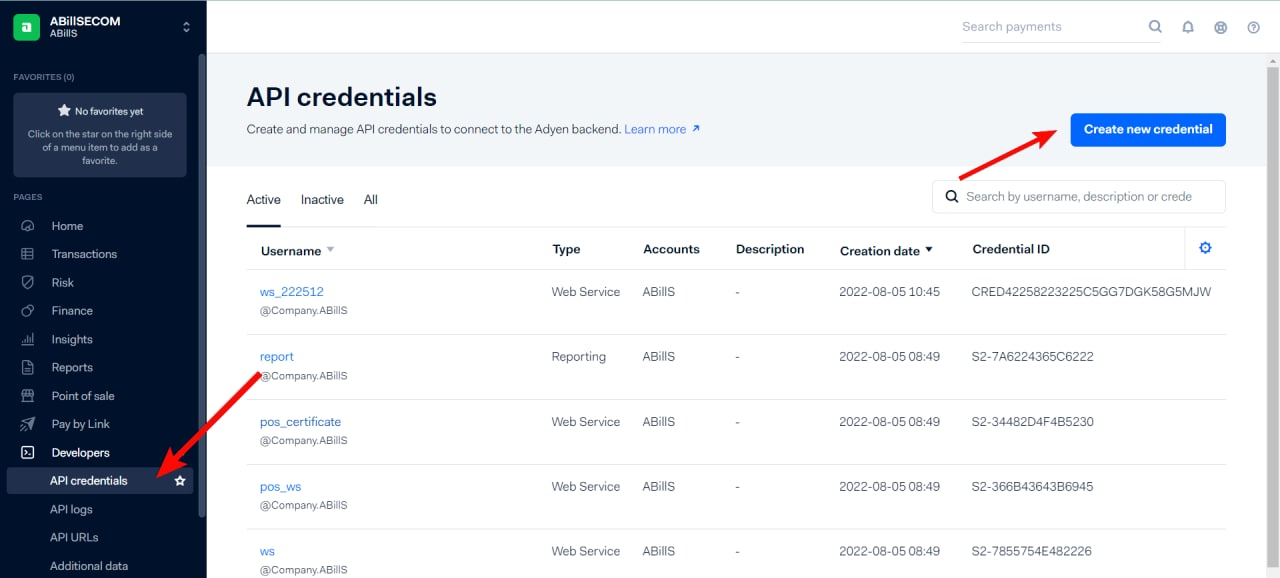Click the Accounts column header
This screenshot has height=578, width=1280.
coord(671,249)
